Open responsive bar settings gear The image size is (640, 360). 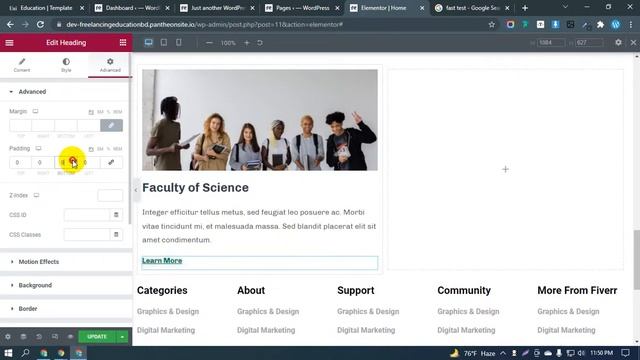[x=618, y=42]
